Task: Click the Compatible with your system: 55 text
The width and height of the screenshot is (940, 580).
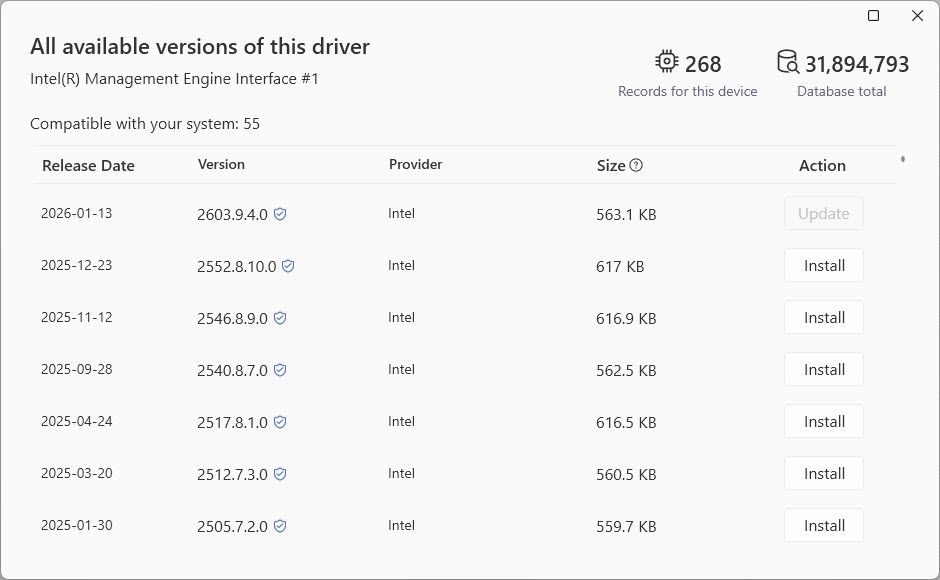Action: click(145, 124)
